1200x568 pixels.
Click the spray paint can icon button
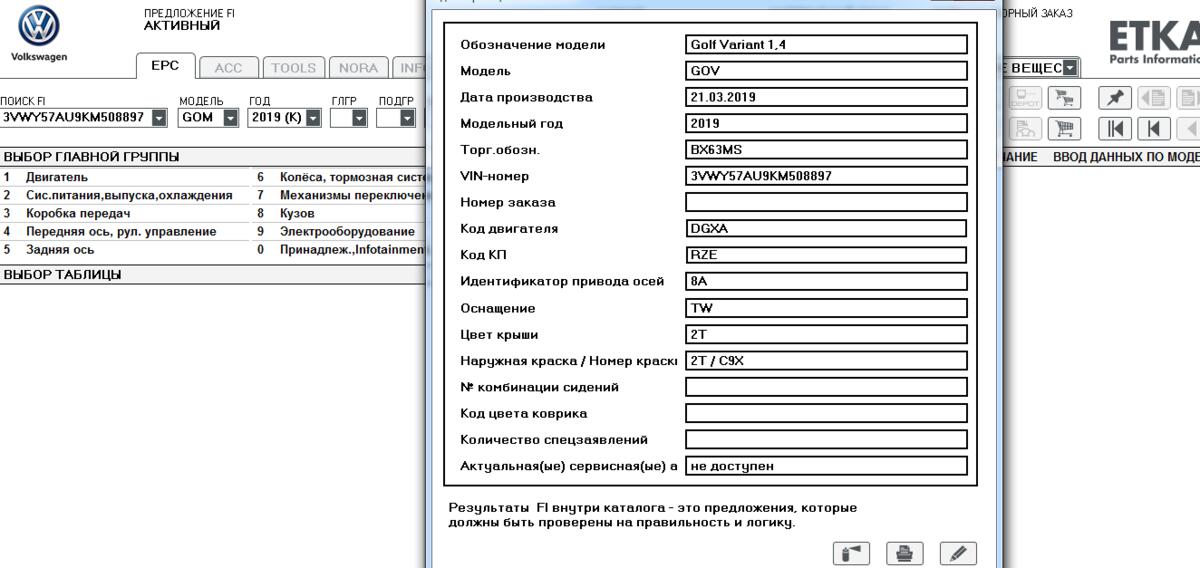coord(851,553)
